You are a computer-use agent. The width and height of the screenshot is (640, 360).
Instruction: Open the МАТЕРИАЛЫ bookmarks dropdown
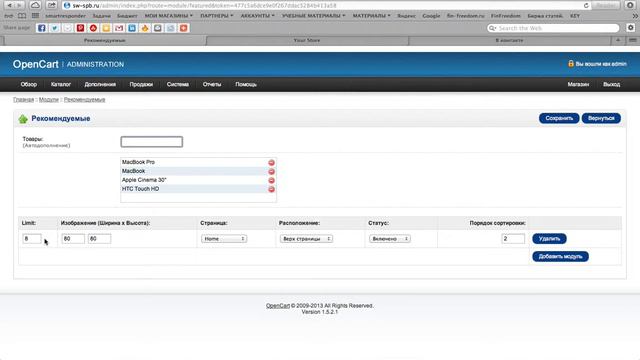point(371,16)
